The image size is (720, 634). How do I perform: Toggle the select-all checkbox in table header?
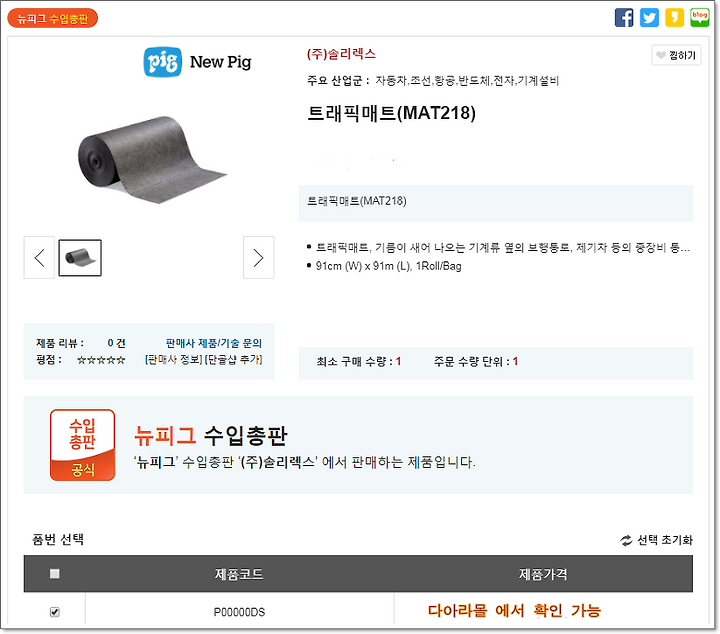coord(55,574)
